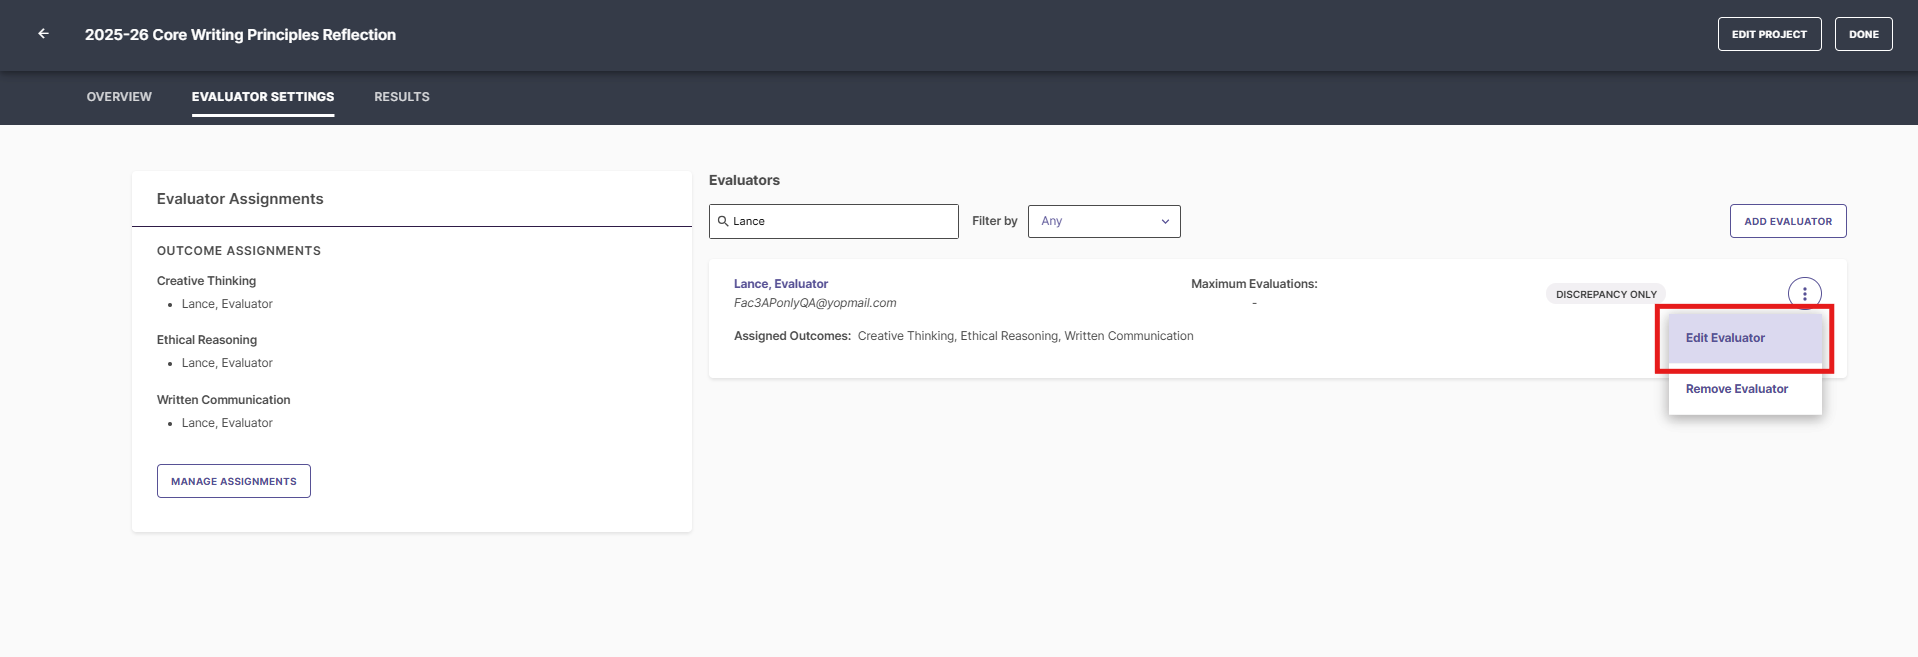Click the Discrepancy Only badge
Viewport: 1918px width, 657px height.
click(x=1606, y=294)
